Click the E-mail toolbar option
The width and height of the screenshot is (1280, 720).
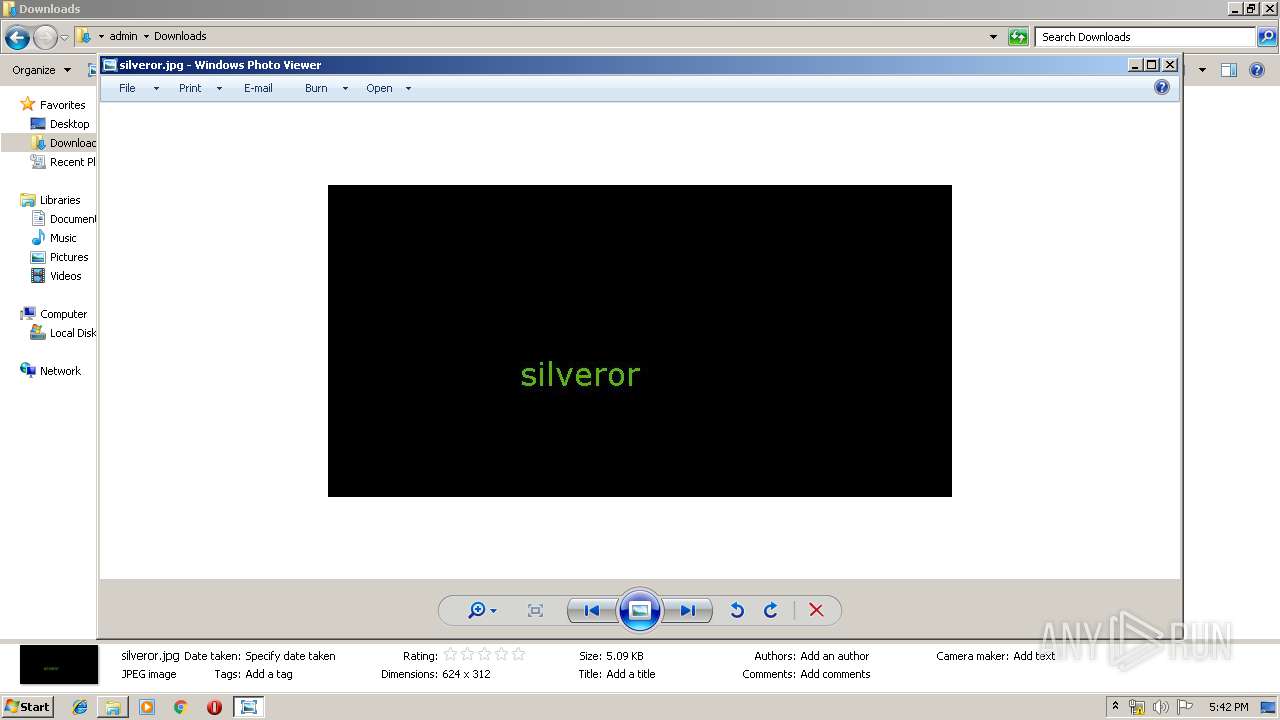point(258,88)
